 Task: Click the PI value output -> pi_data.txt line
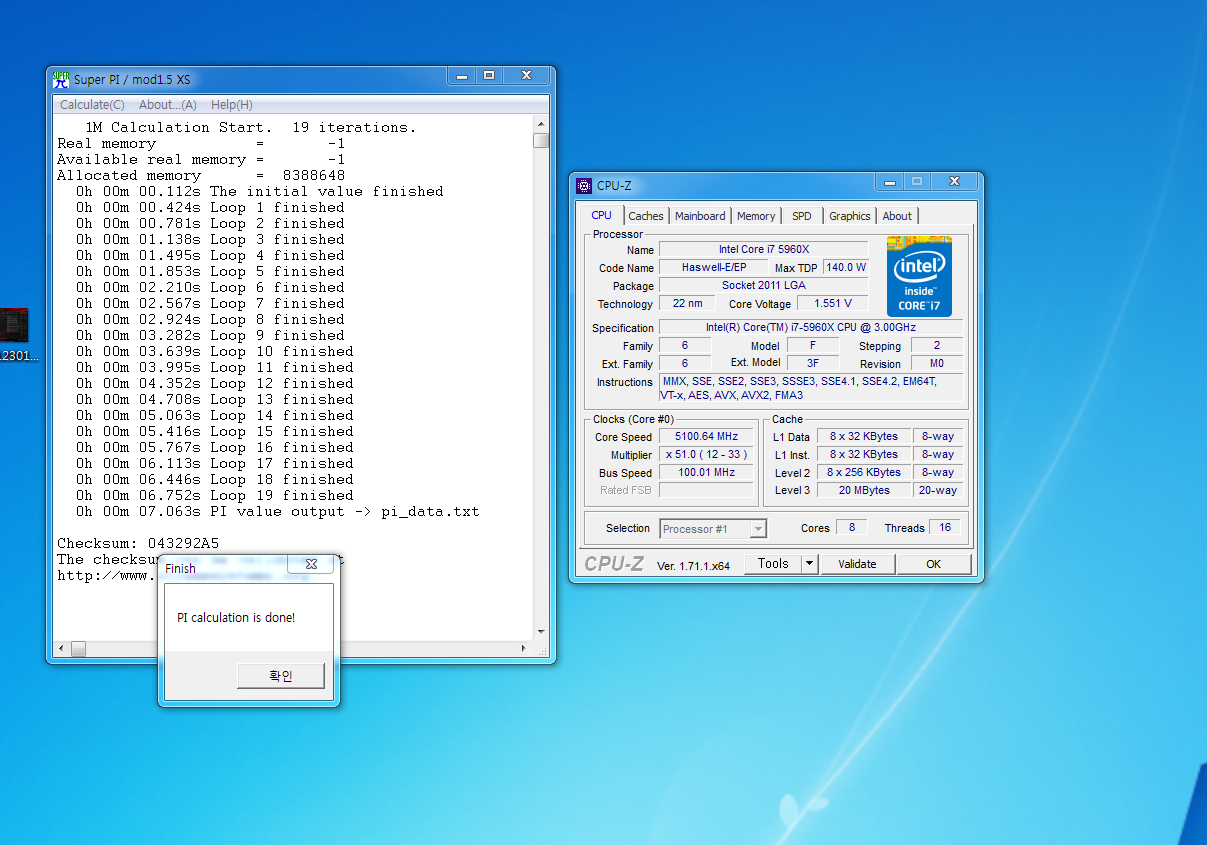coord(278,511)
